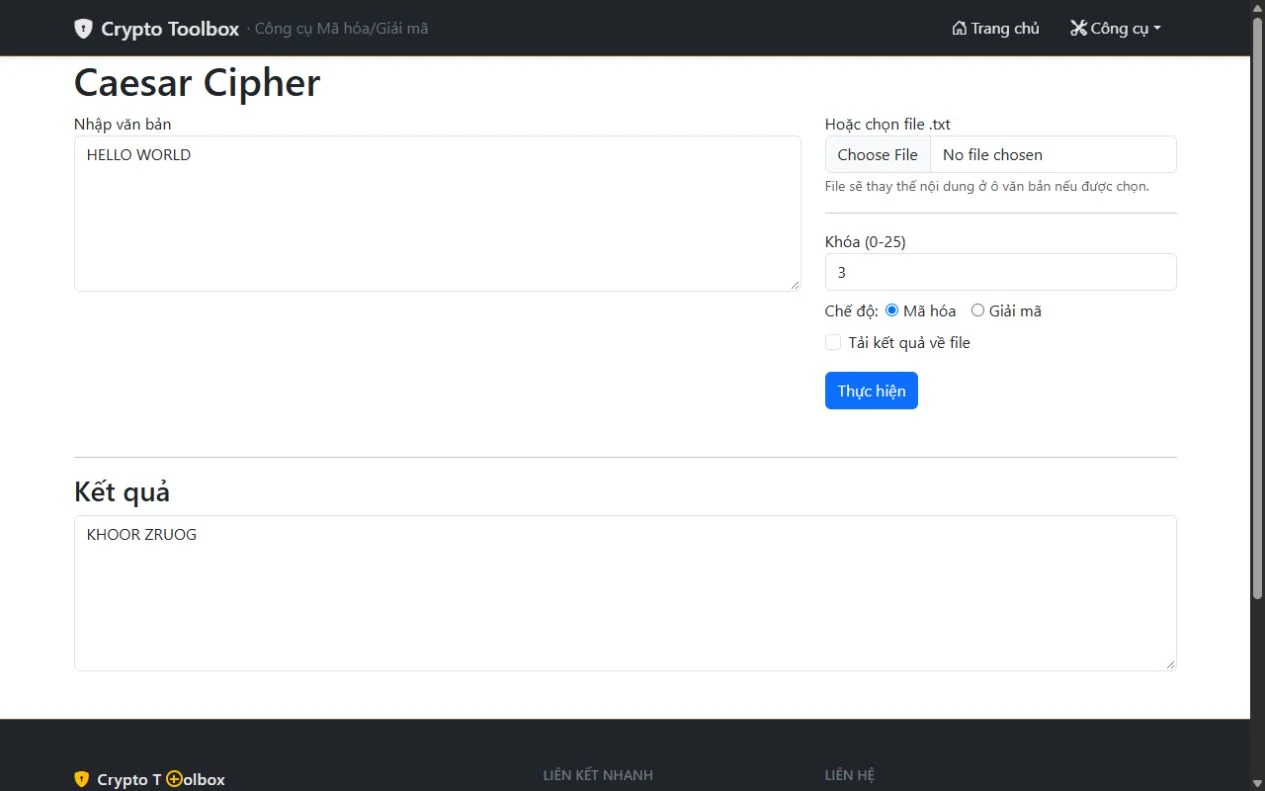The width and height of the screenshot is (1265, 791).
Task: Click the "LIÊN KẾT NHANH" footer heading
Action: [x=598, y=775]
